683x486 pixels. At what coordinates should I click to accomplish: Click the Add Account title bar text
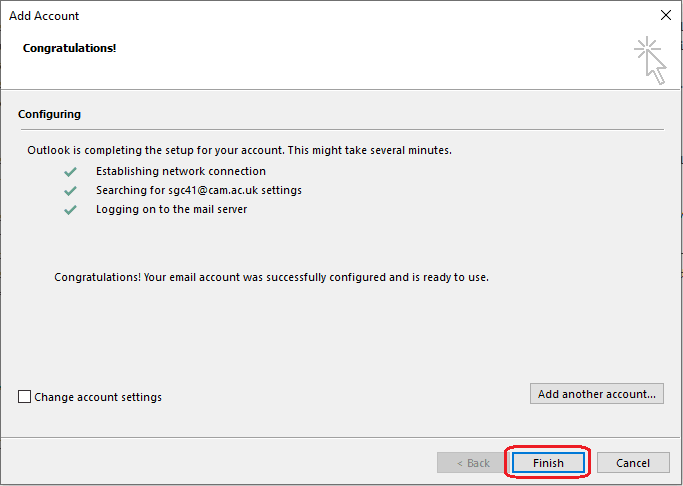pos(44,16)
